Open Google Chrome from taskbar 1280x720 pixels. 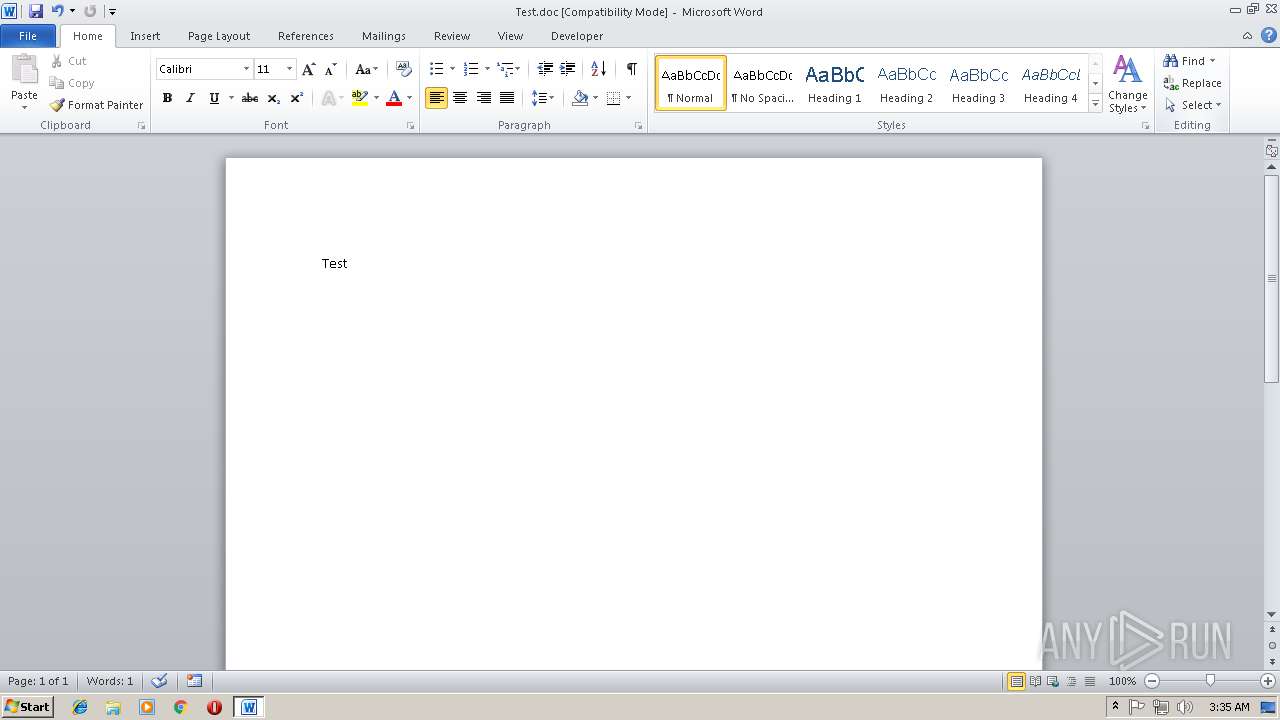pos(181,707)
